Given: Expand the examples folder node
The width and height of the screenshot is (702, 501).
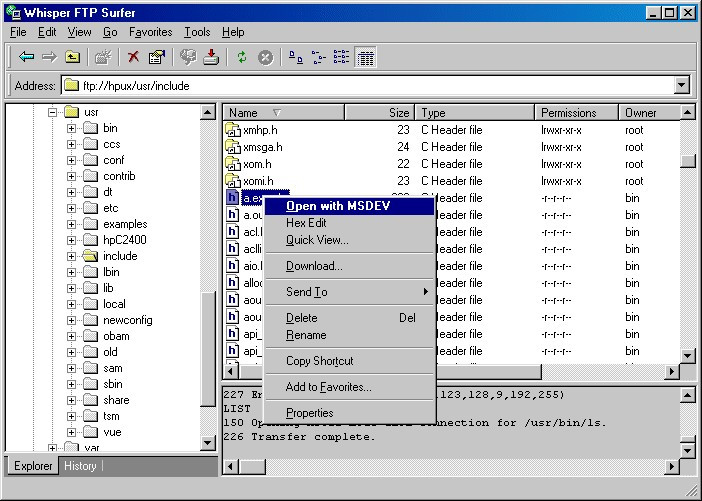Looking at the screenshot, I should tap(71, 224).
